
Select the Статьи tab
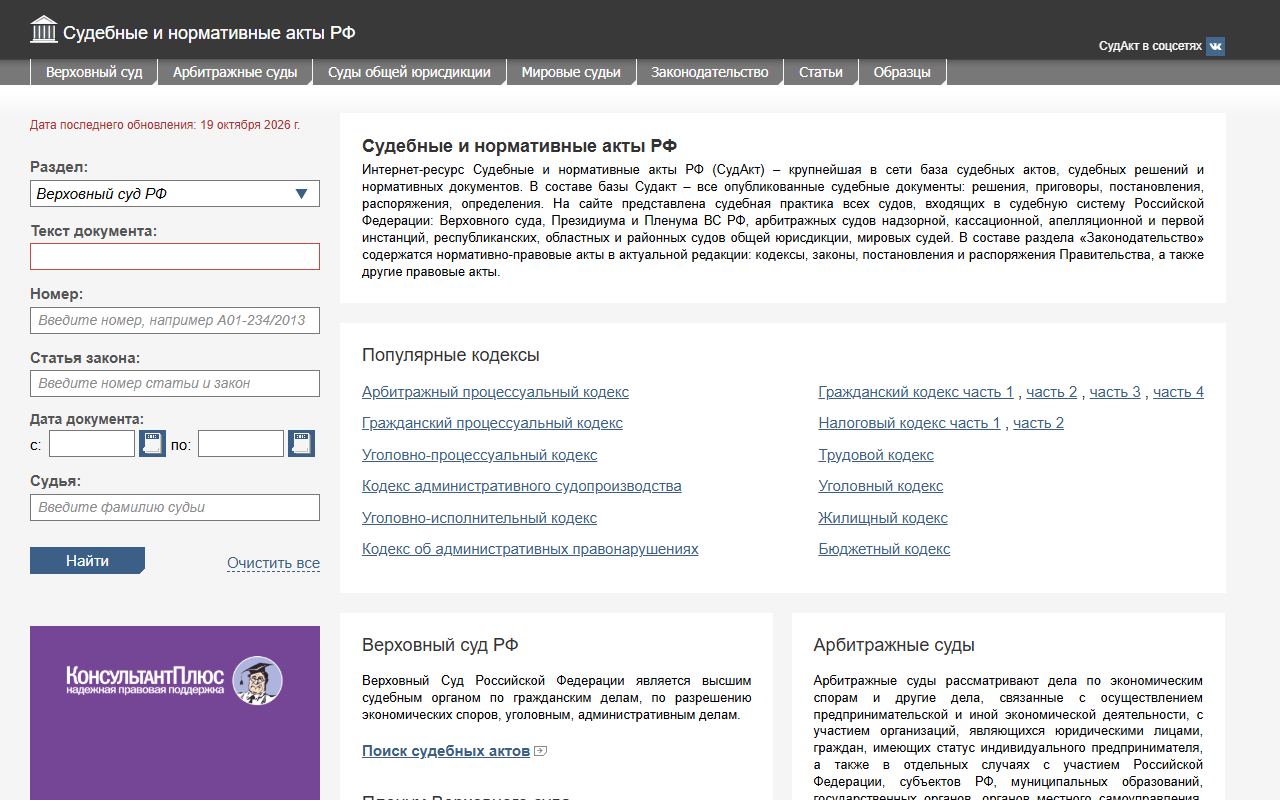pyautogui.click(x=821, y=72)
